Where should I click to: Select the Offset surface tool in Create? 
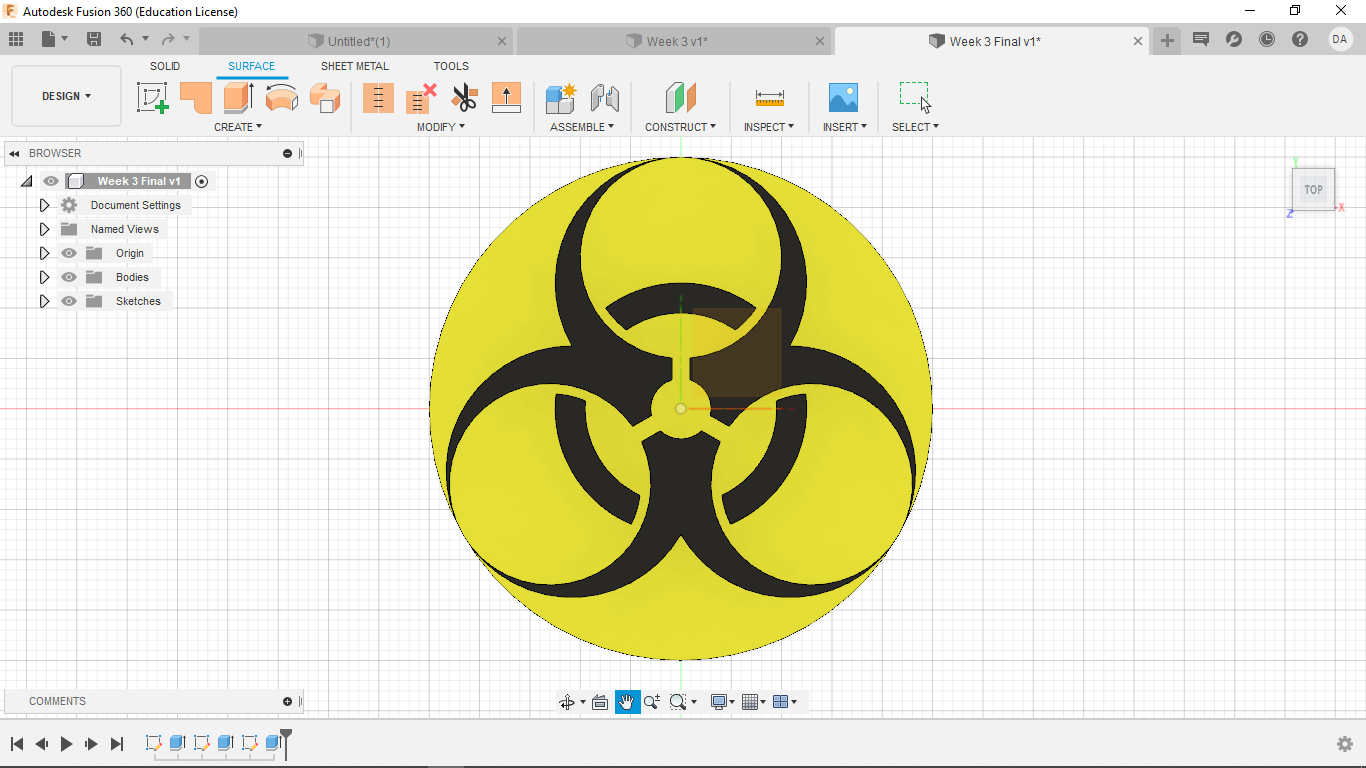(x=325, y=97)
